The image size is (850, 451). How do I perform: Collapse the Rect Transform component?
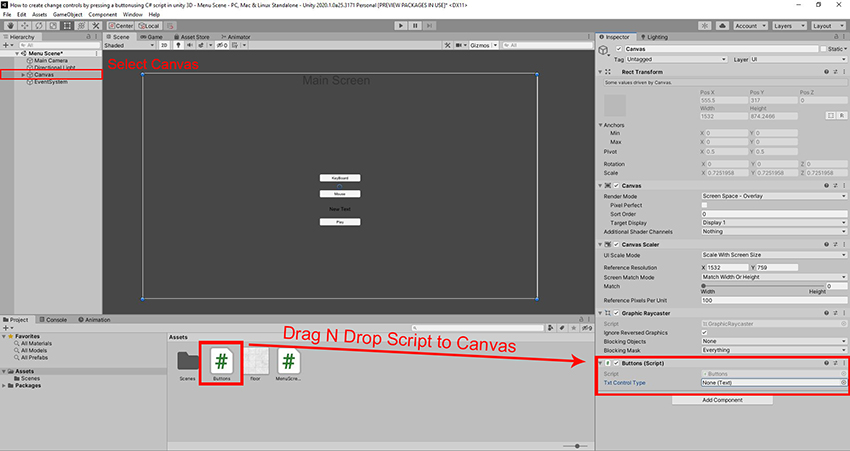pos(600,72)
